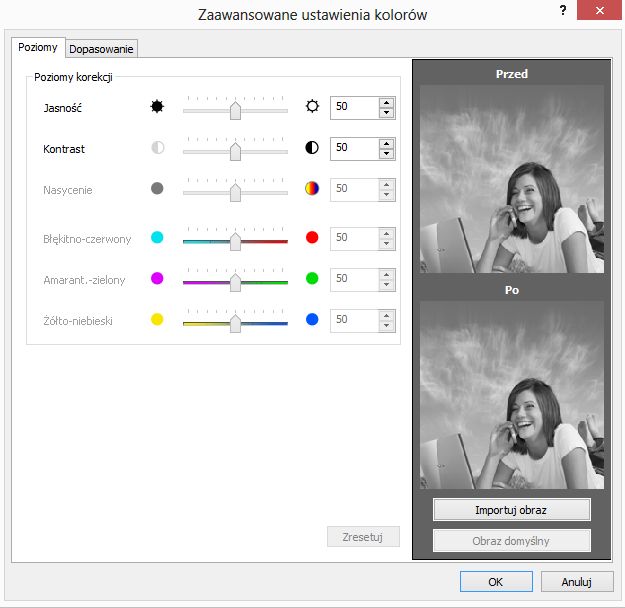
Task: Increase Kontrast value with up arrow
Action: pyautogui.click(x=386, y=144)
